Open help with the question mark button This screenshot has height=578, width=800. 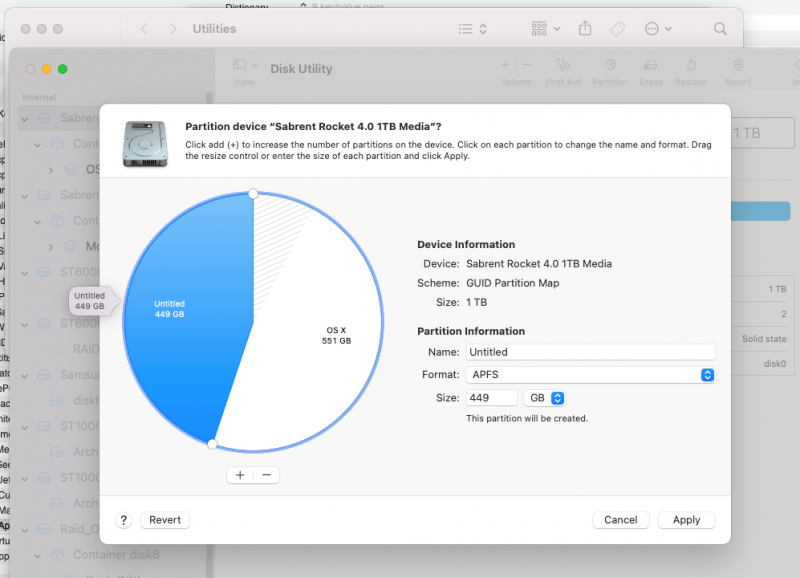pos(123,520)
